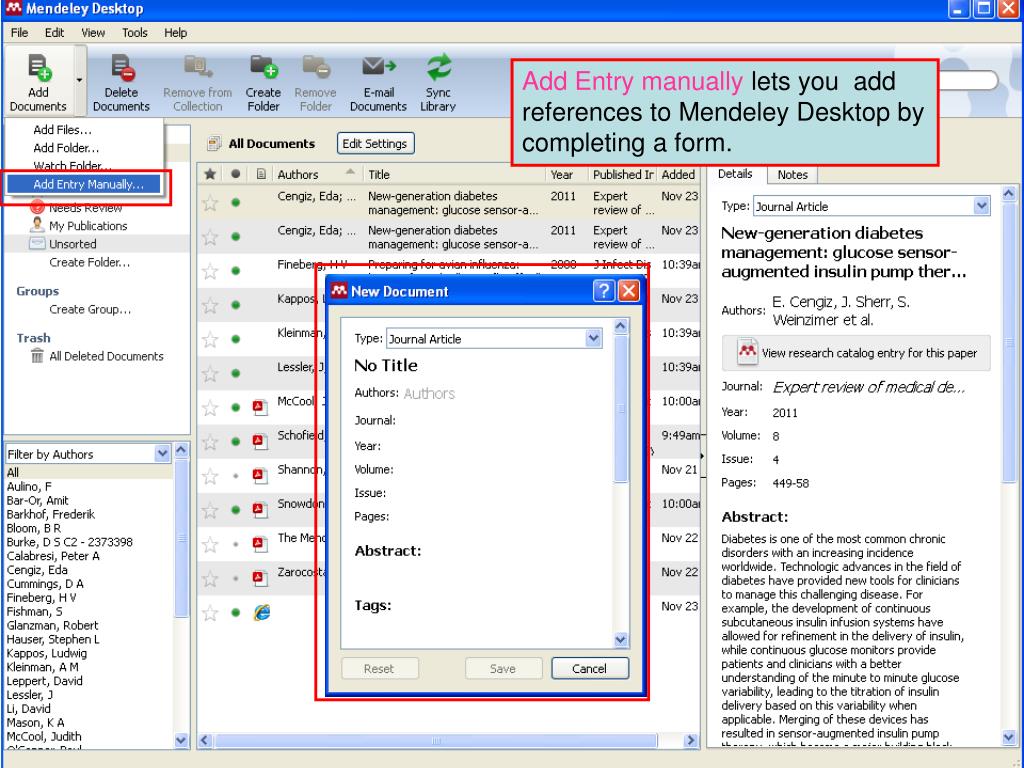
Task: Click Internet Explorer icon in last row
Action: [x=262, y=613]
